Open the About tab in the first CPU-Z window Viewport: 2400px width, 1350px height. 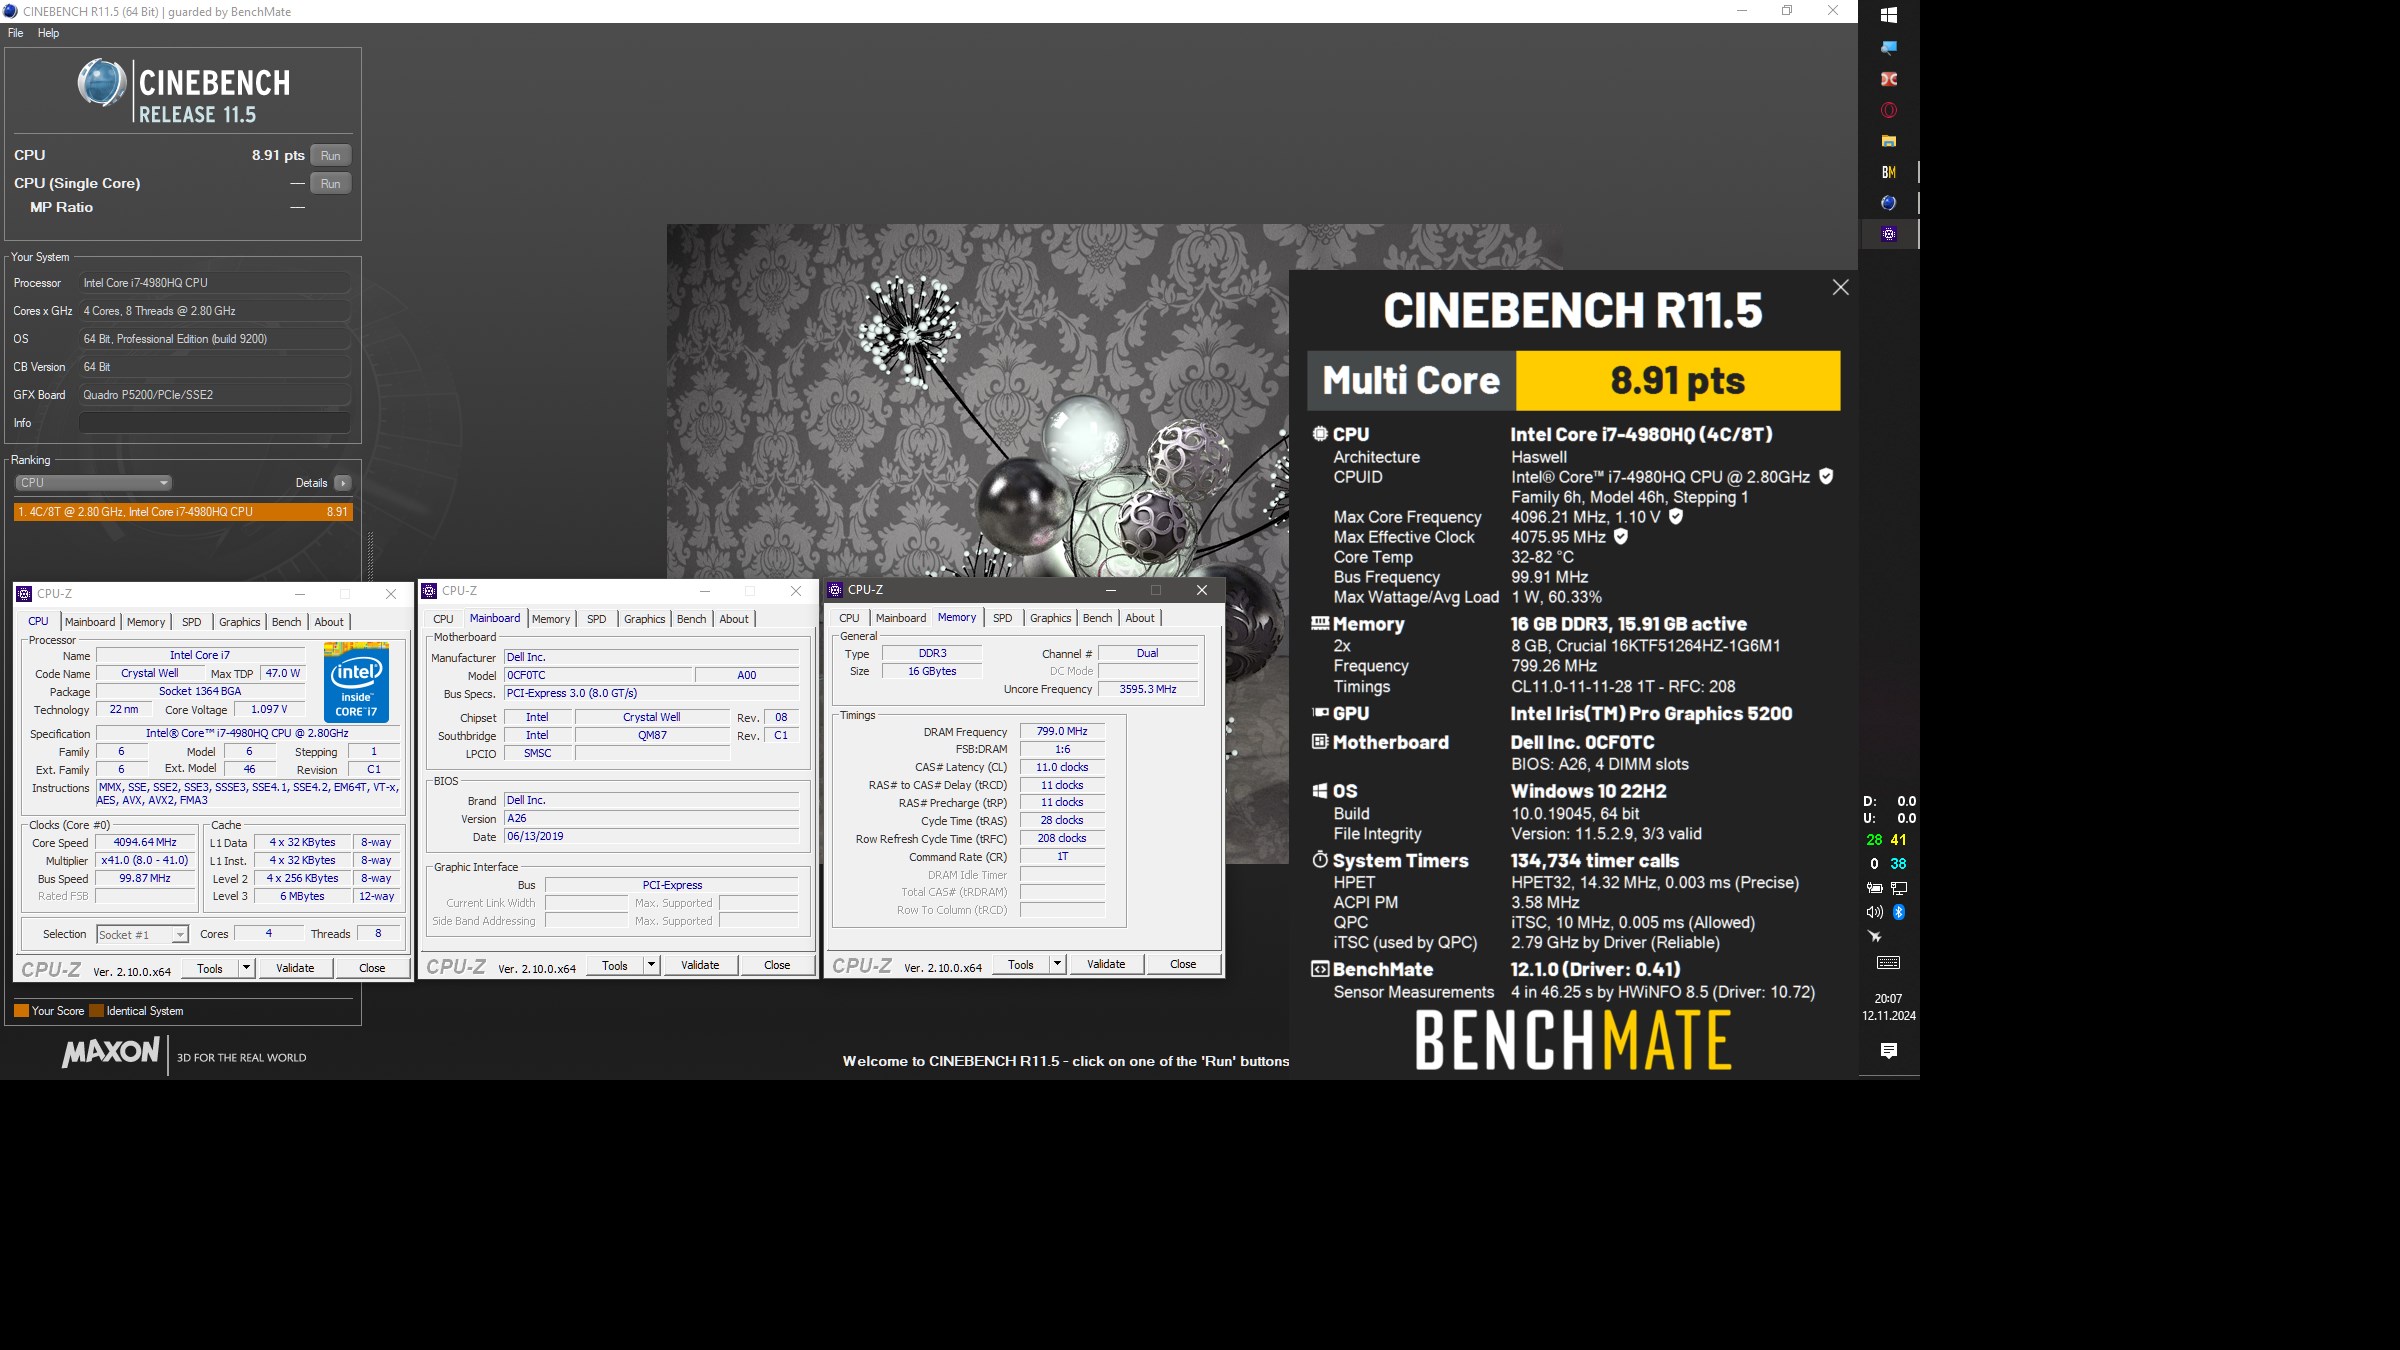329,622
